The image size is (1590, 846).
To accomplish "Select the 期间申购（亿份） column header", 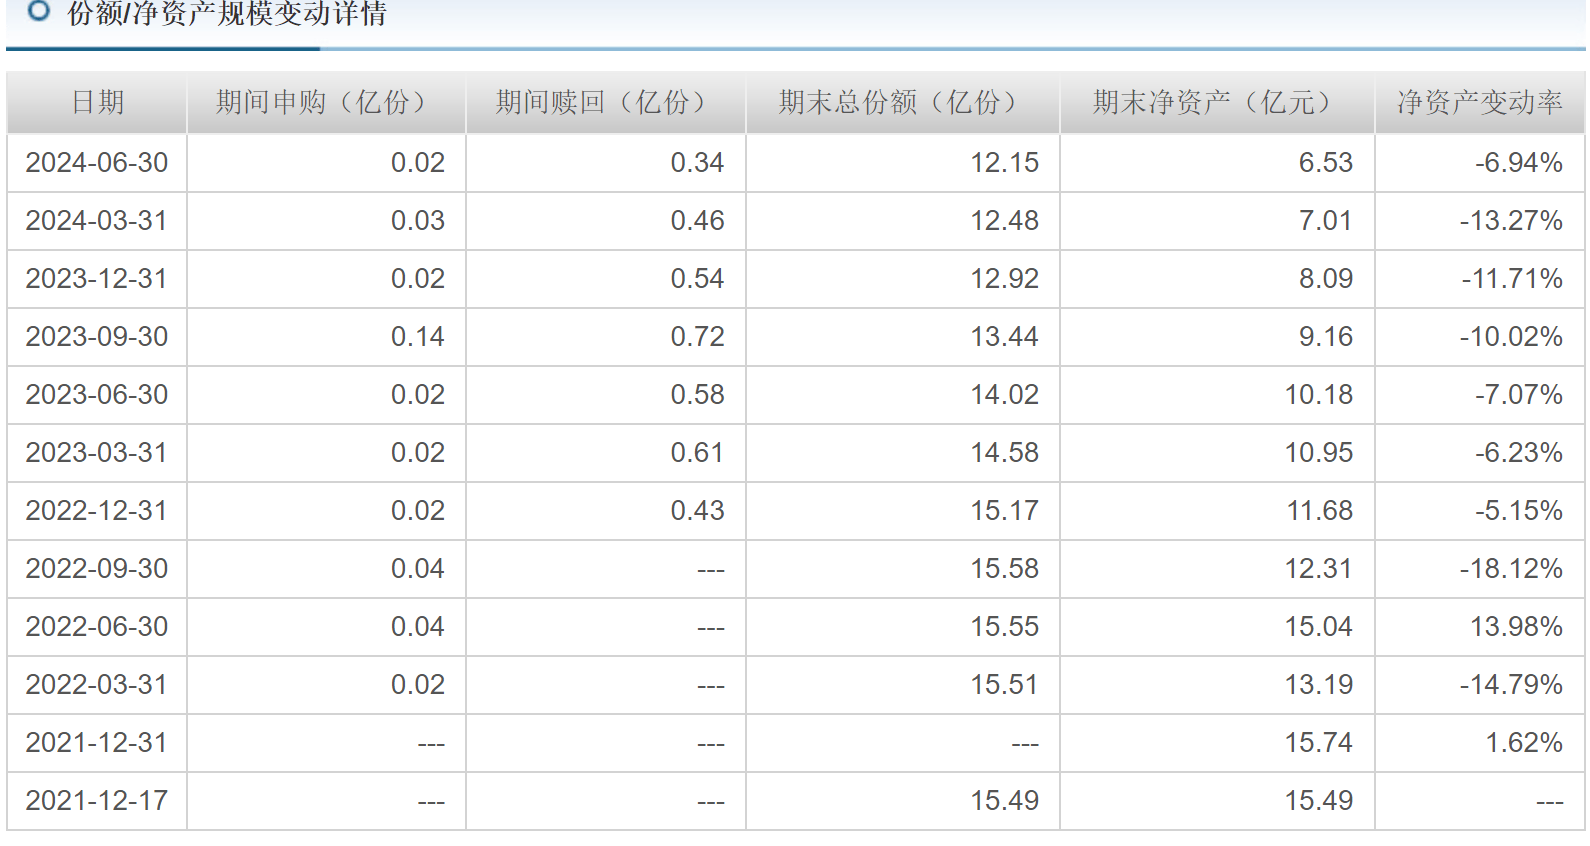I will pyautogui.click(x=326, y=102).
